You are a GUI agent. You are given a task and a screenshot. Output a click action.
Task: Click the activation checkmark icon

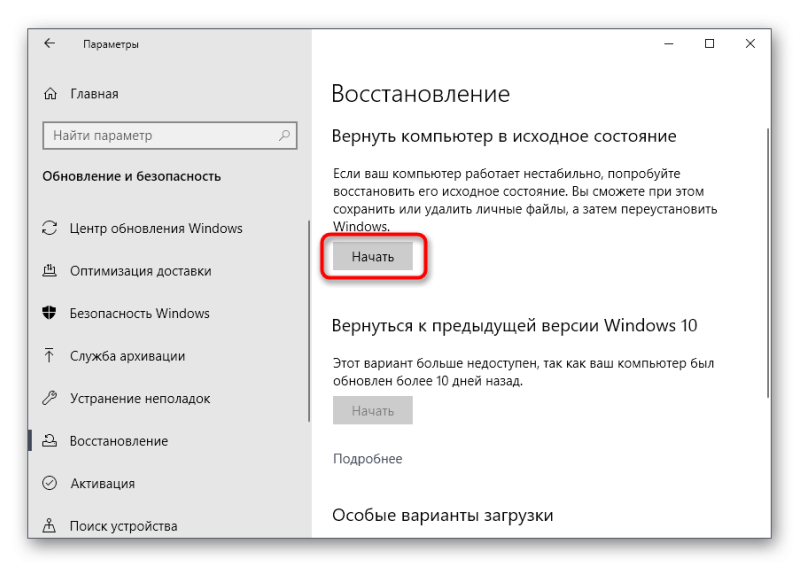pos(49,483)
